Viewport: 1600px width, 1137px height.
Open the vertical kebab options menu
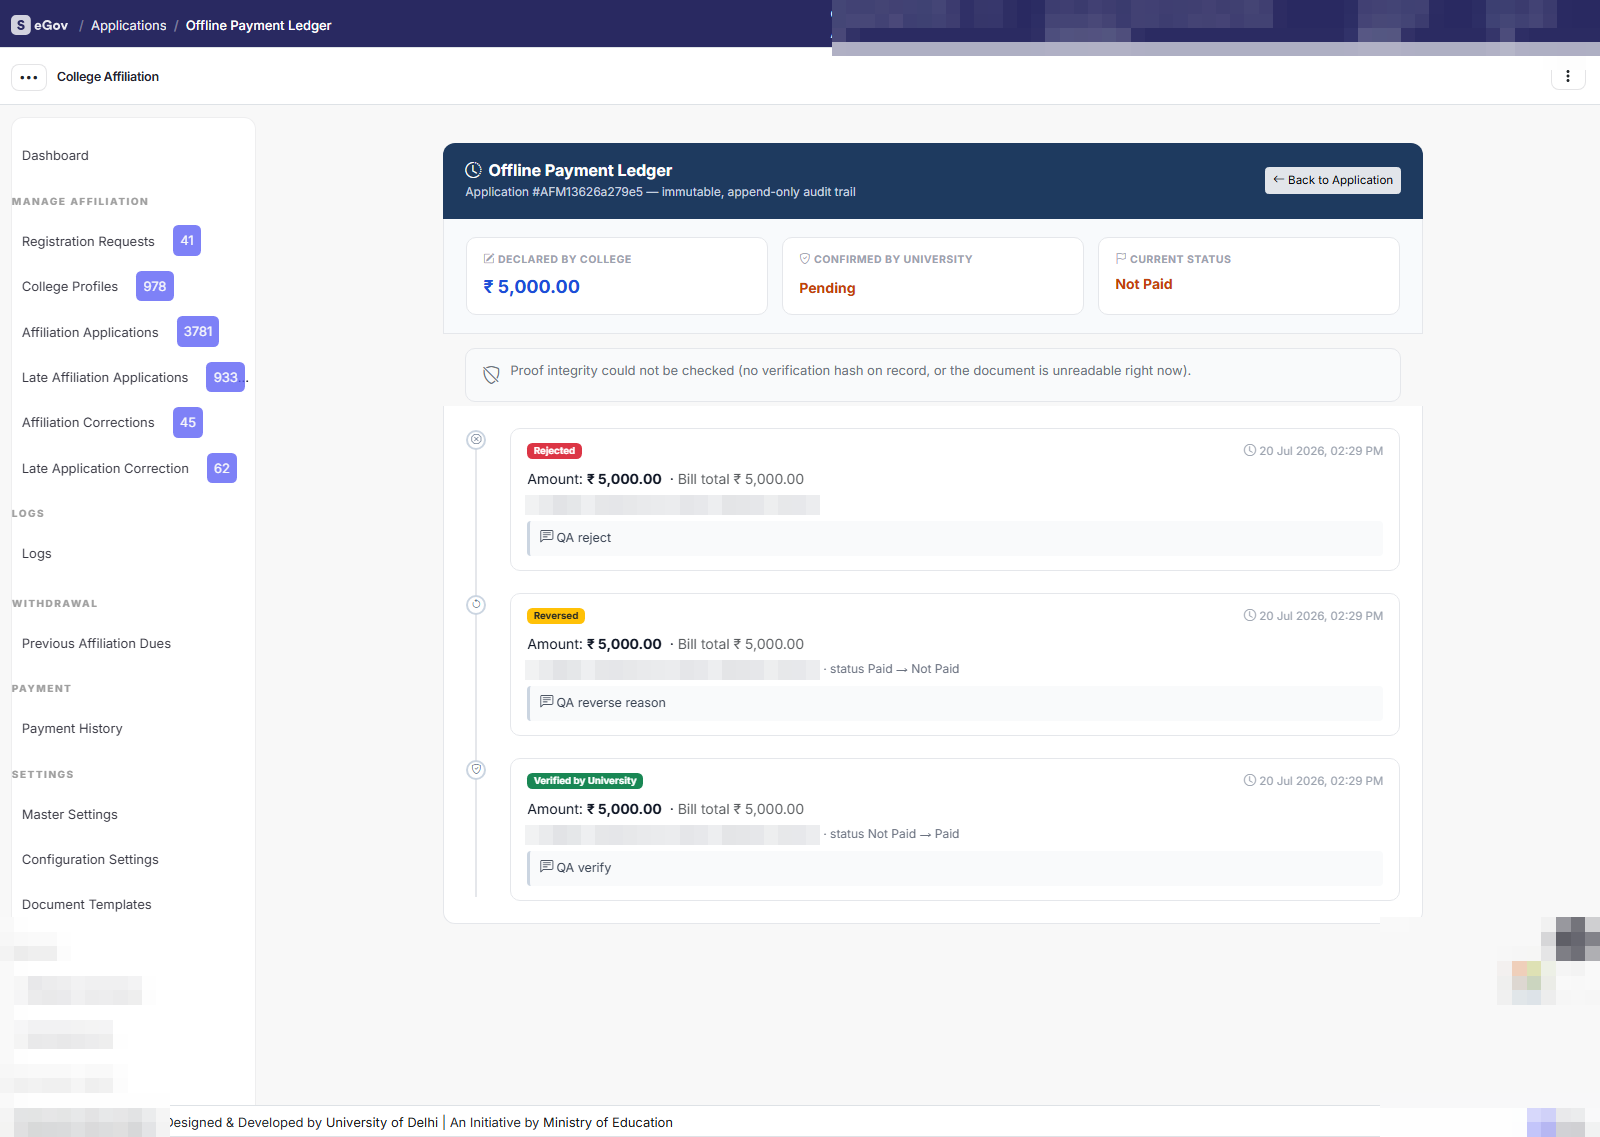[1568, 76]
